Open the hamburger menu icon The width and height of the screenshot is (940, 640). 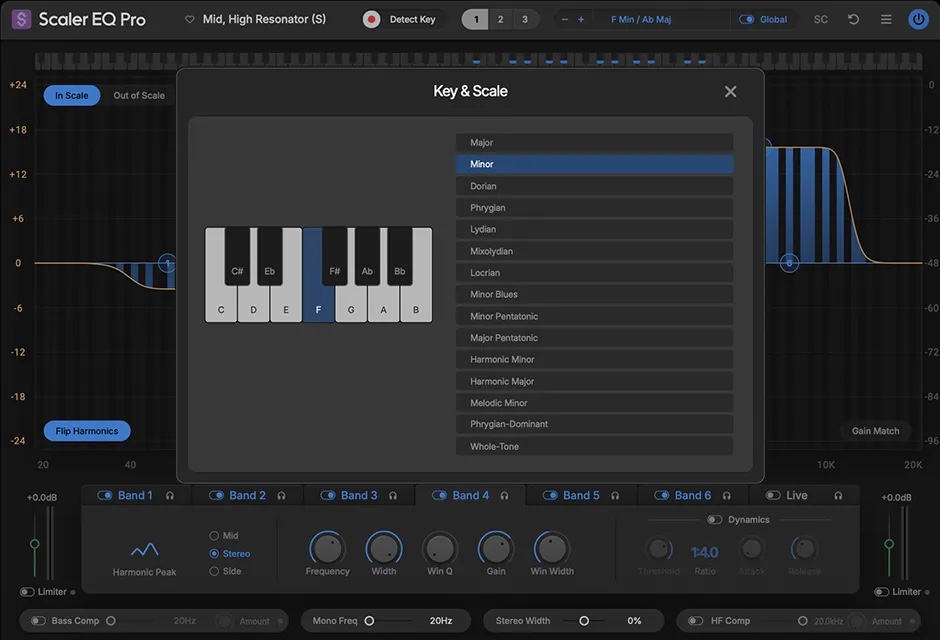pyautogui.click(x=885, y=19)
